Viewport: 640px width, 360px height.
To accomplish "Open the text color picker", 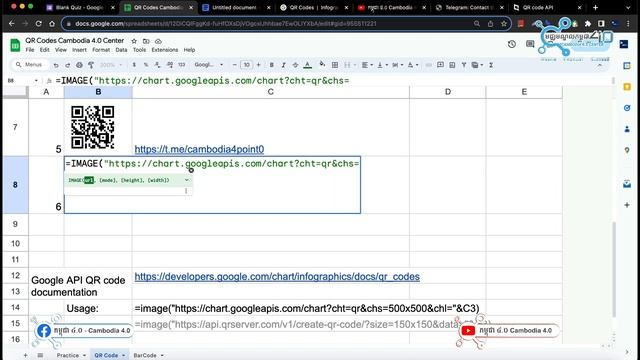I will [x=308, y=65].
